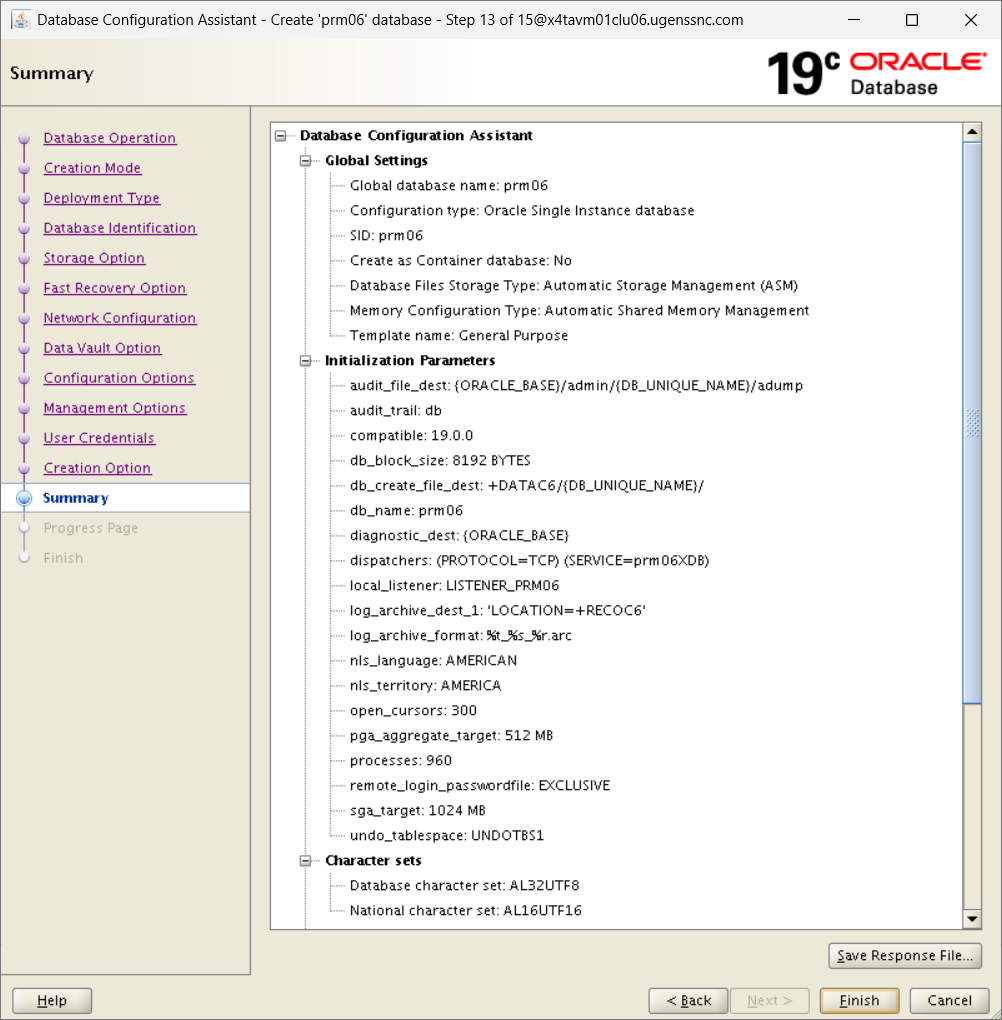Viewport: 1002px width, 1020px height.
Task: Collapse the Character sets section
Action: (305, 861)
